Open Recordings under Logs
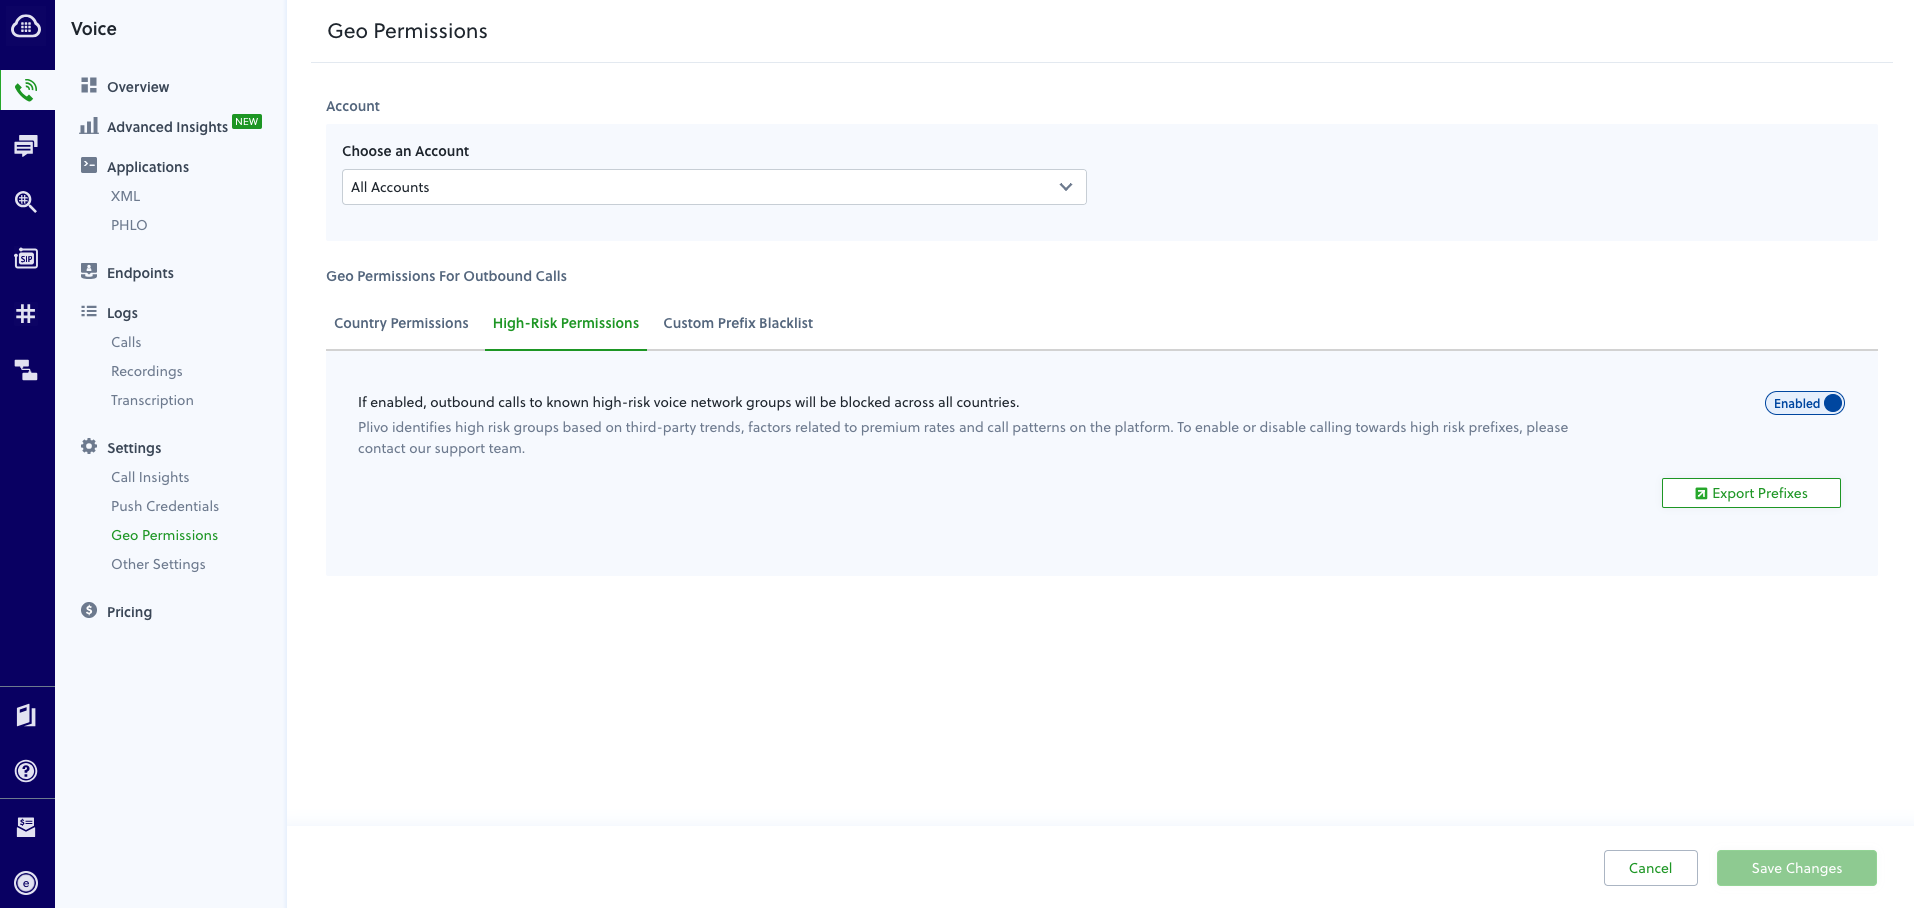Viewport: 1914px width, 908px height. (147, 371)
